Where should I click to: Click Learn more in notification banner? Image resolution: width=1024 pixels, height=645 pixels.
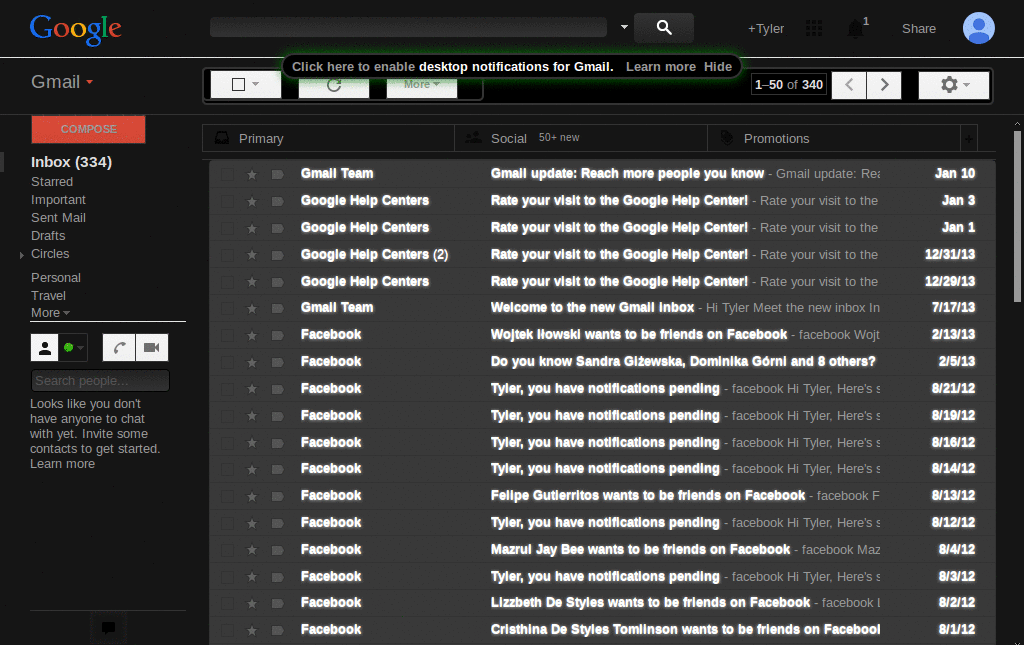[x=660, y=67]
